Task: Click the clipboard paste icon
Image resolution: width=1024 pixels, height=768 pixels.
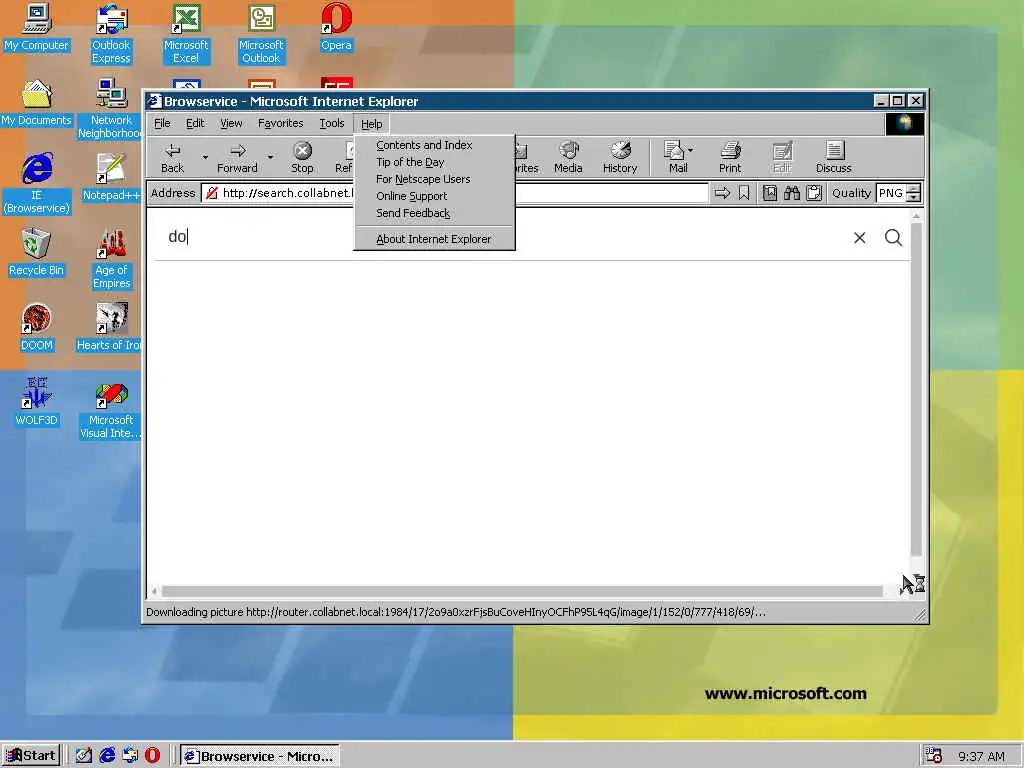Action: [x=814, y=193]
